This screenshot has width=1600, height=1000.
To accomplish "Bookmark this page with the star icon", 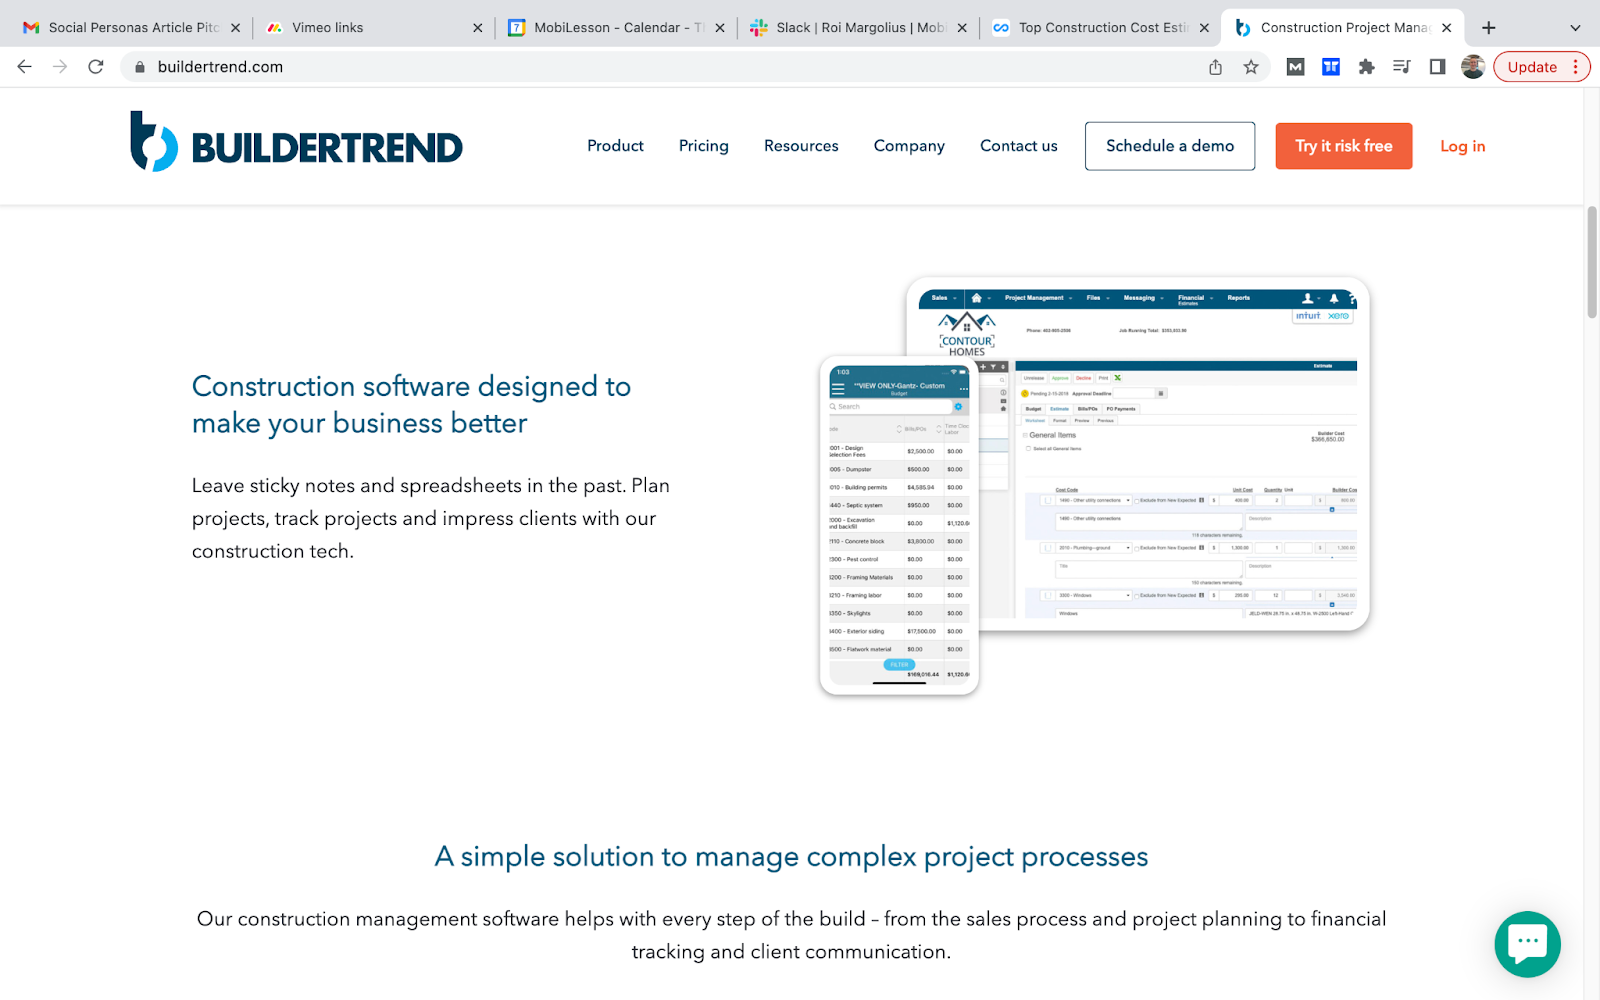I will (x=1251, y=67).
